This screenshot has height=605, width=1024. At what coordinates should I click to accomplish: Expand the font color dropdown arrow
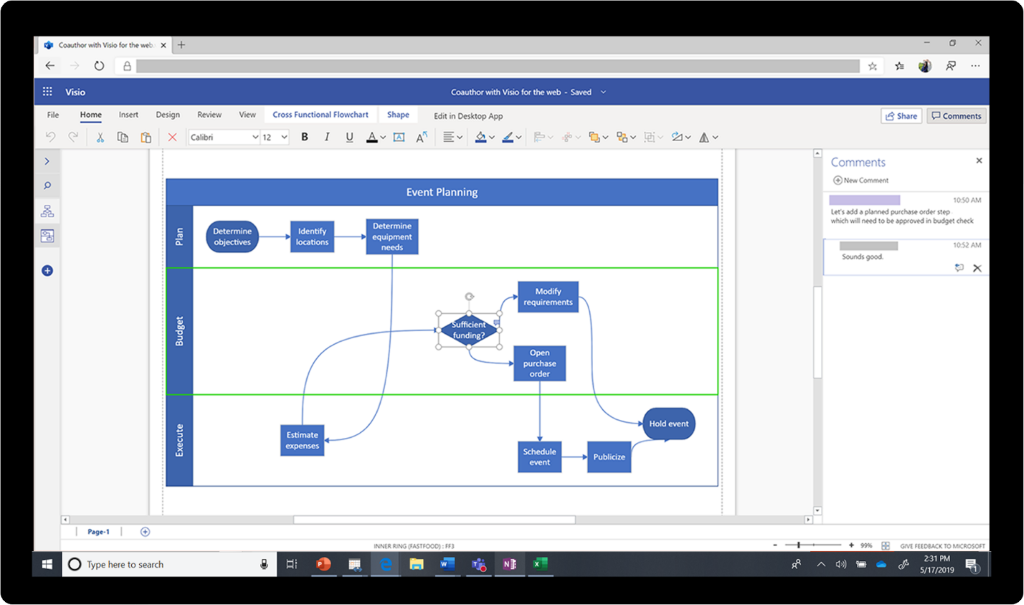click(x=382, y=137)
